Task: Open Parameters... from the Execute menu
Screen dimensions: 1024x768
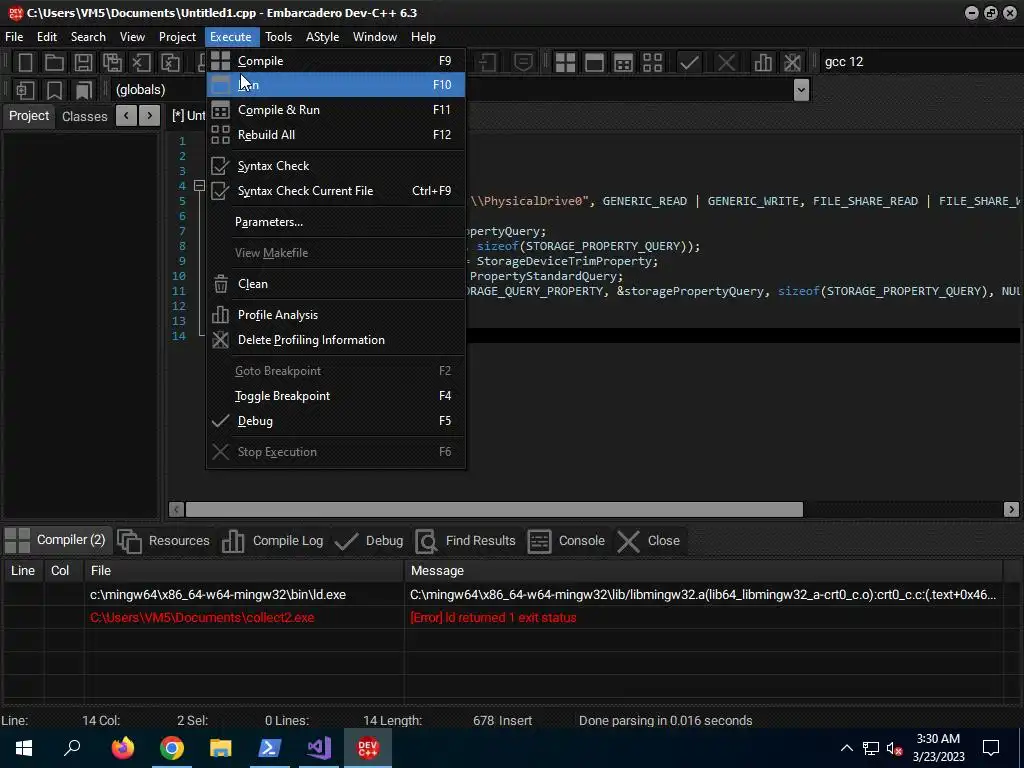Action: pos(336,222)
